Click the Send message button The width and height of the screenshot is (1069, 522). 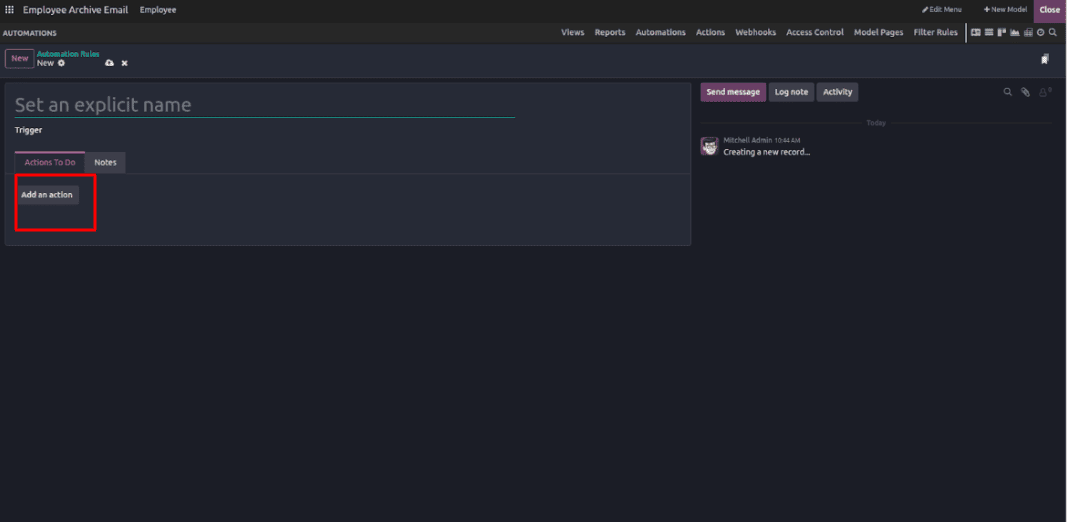point(733,92)
